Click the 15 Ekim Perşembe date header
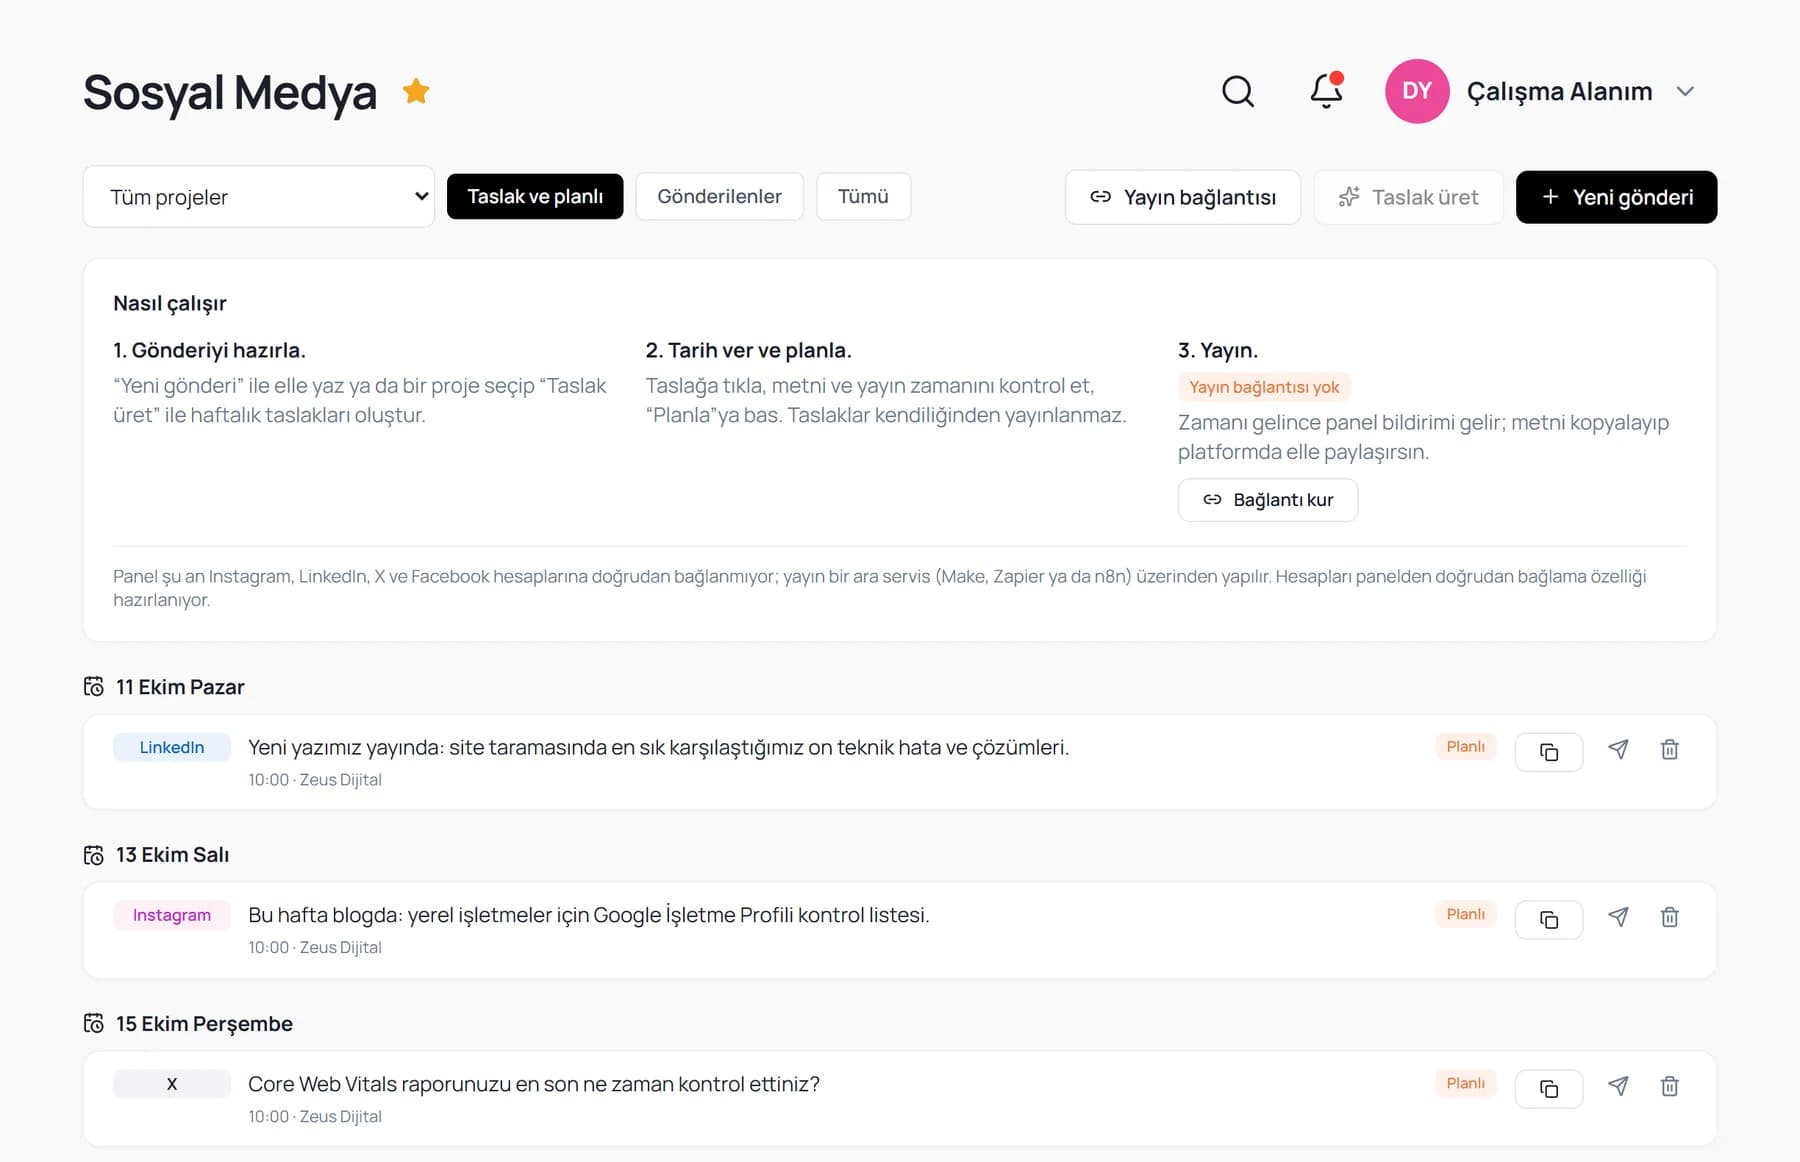Screen dimensions: 1800x1162 pyautogui.click(x=204, y=1024)
